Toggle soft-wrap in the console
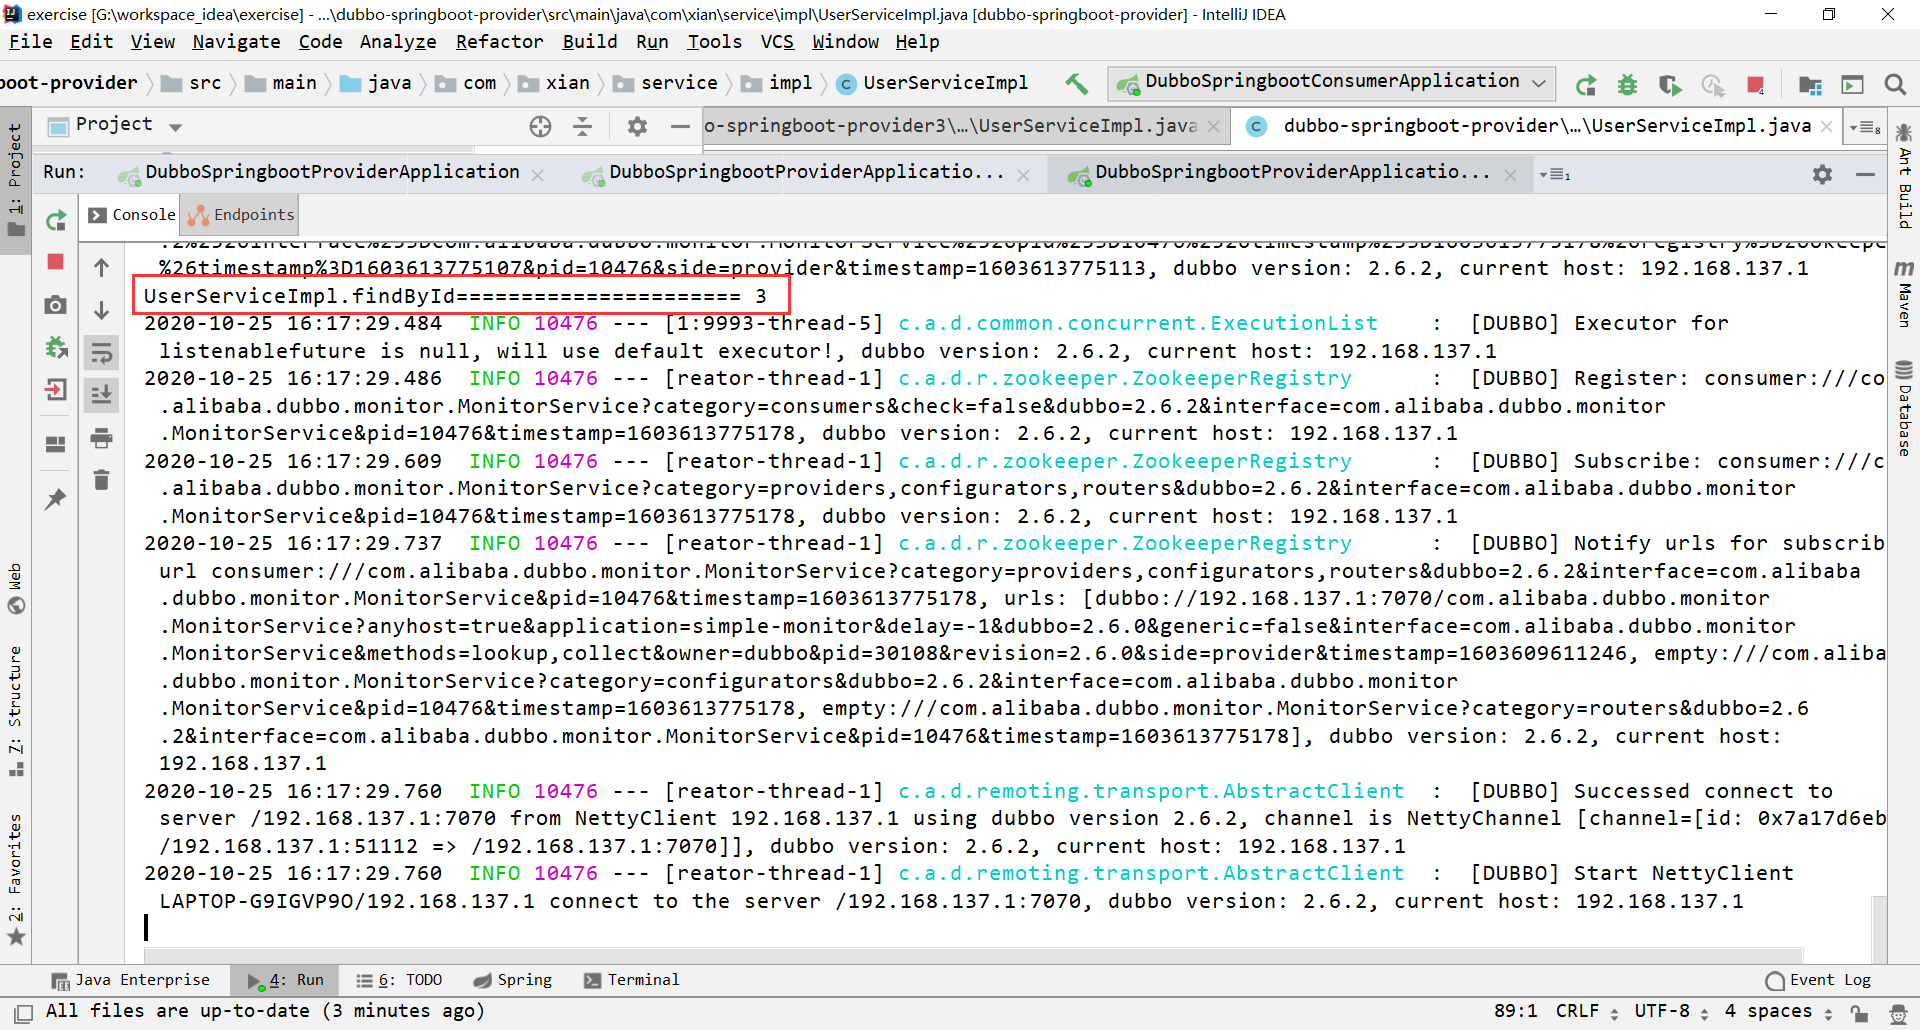 (102, 353)
